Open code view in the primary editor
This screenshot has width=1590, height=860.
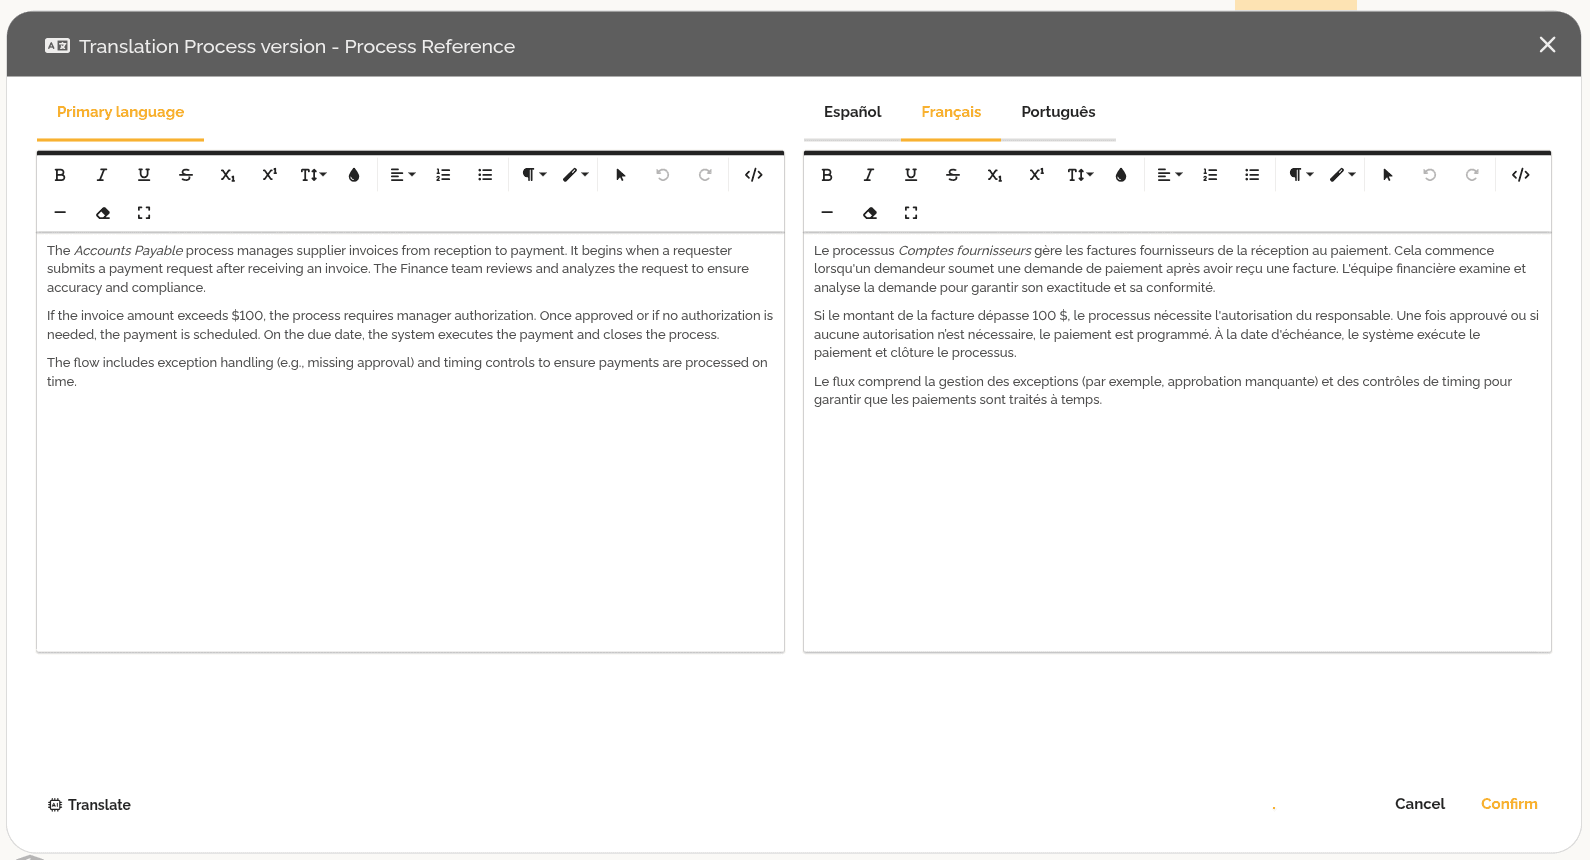[754, 175]
